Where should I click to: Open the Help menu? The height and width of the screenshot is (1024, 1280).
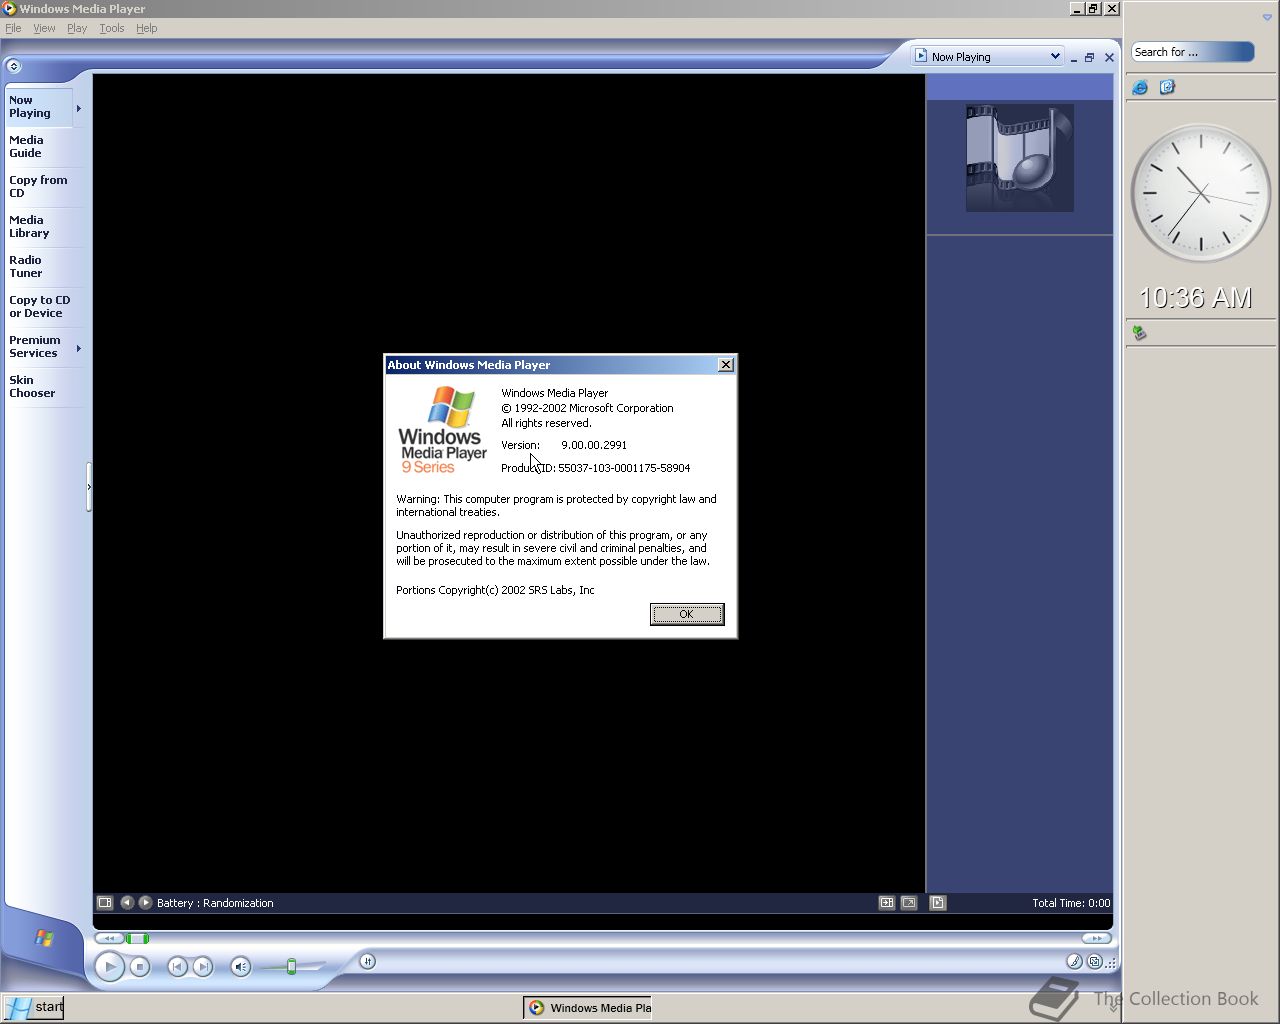coord(147,28)
